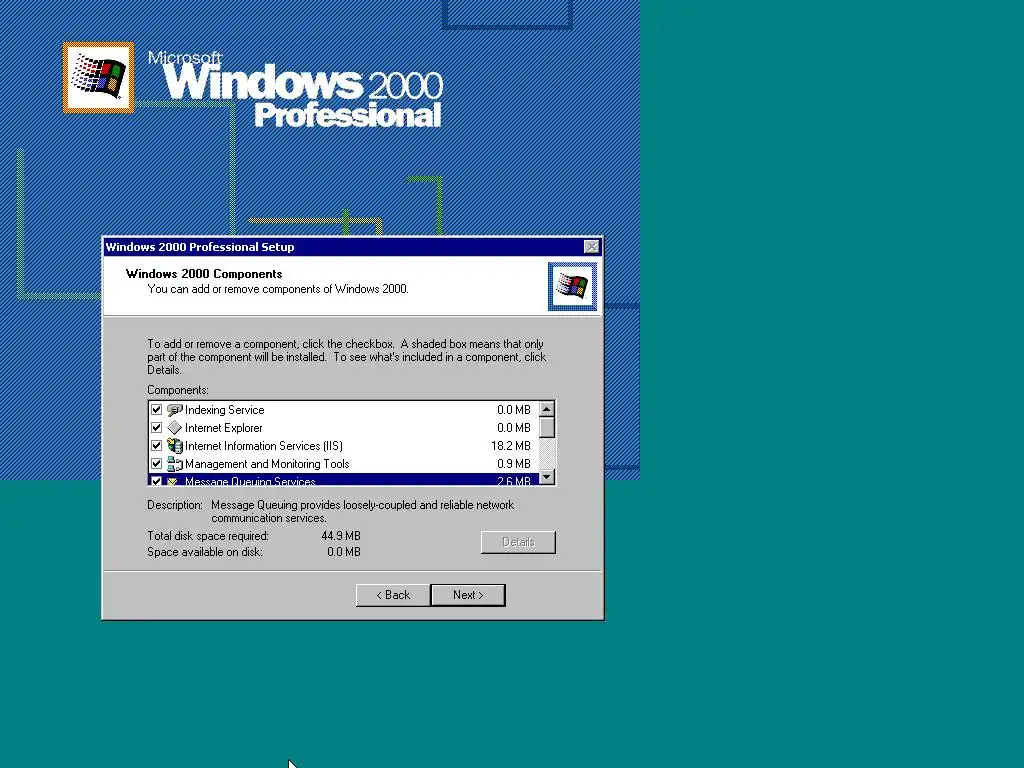The image size is (1024, 768).
Task: Click the Space available on disk label
Action: pos(205,552)
